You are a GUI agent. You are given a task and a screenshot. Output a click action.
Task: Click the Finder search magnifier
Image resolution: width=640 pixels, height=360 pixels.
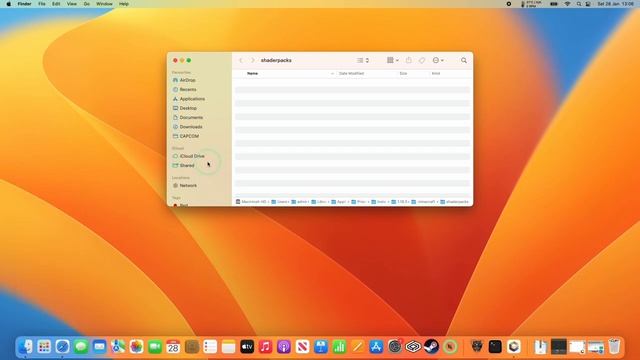[464, 60]
